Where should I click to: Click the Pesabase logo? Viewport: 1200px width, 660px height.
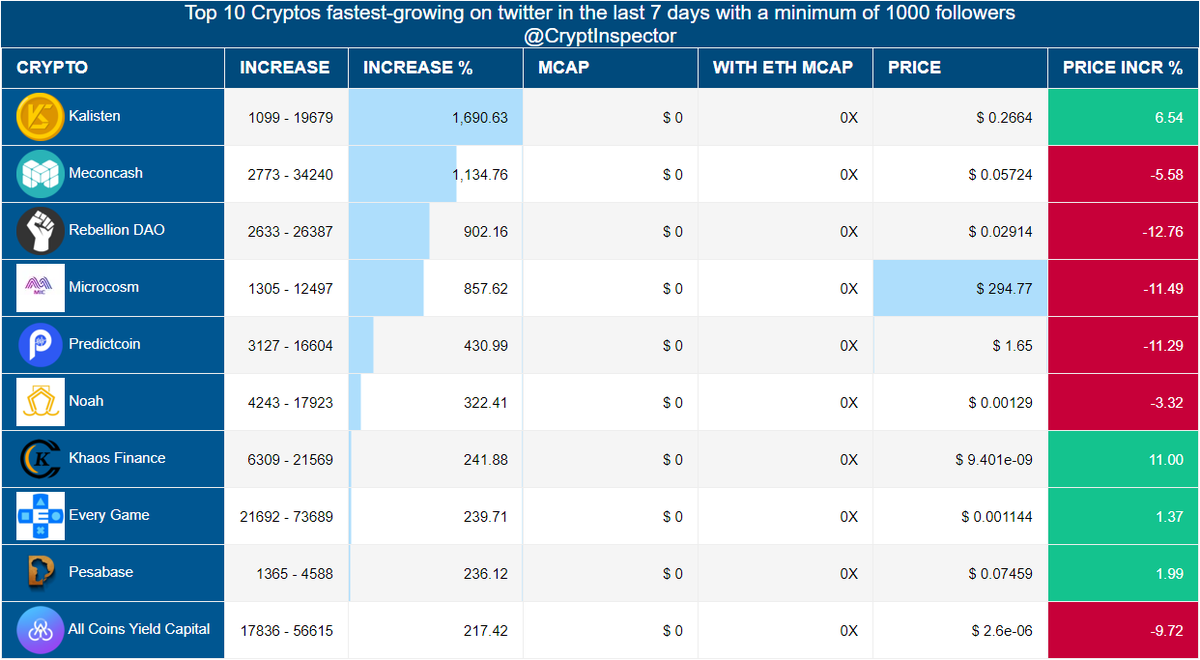(41, 573)
